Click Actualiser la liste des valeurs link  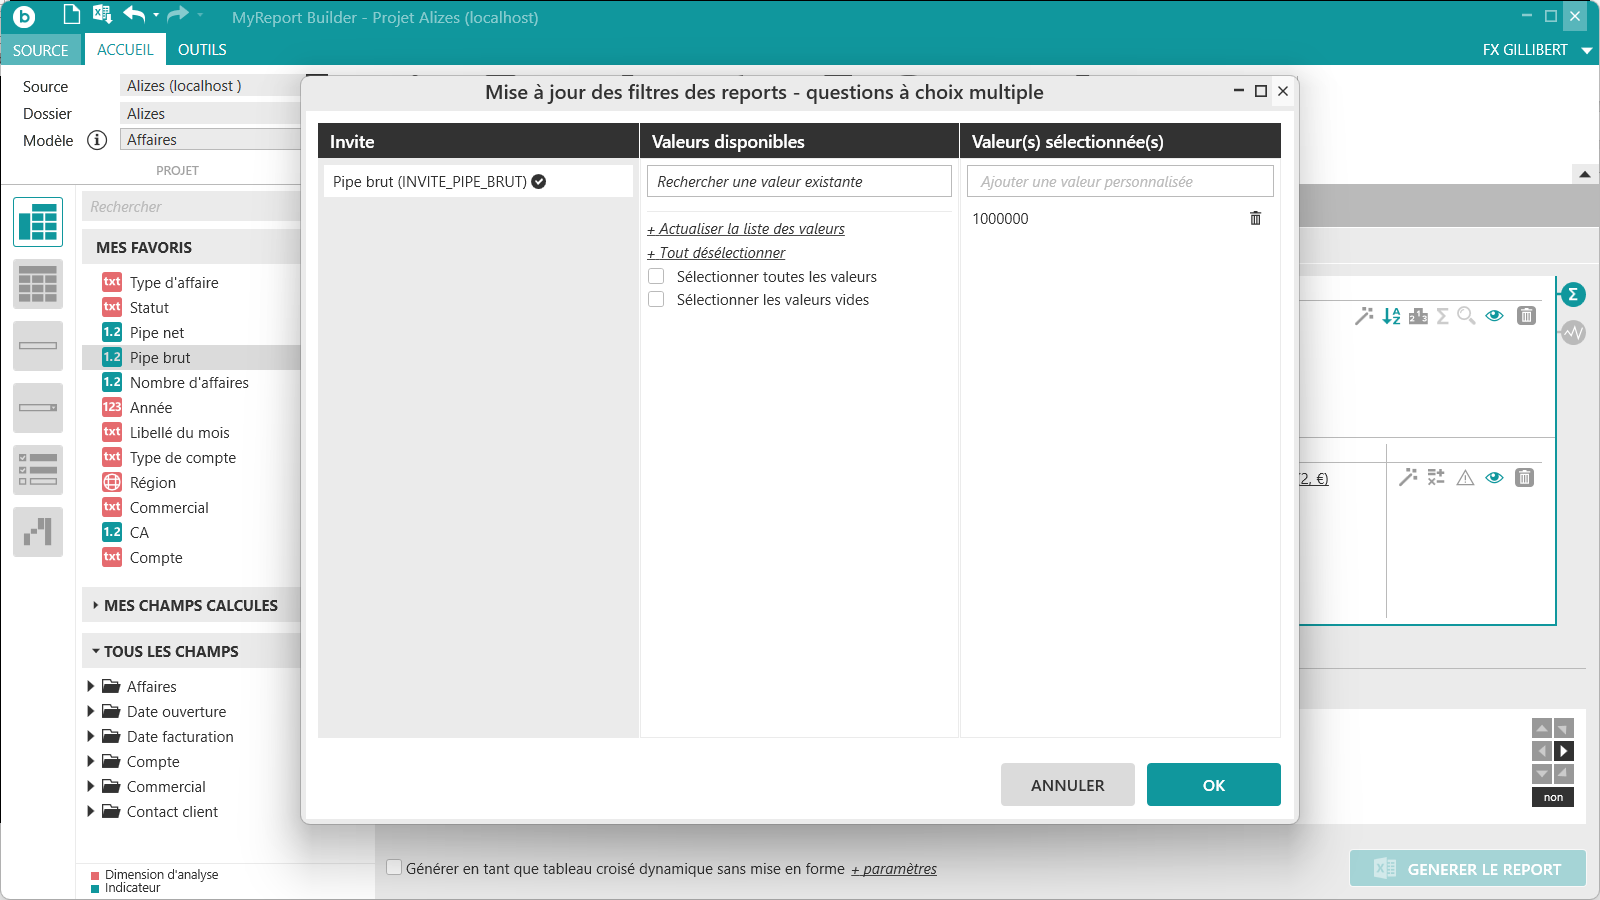point(751,229)
